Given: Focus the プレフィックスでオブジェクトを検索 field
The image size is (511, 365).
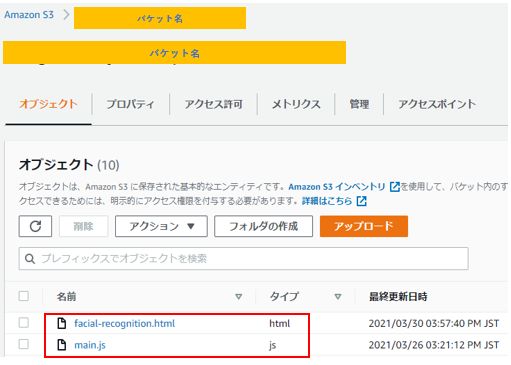Looking at the screenshot, I should (244, 259).
